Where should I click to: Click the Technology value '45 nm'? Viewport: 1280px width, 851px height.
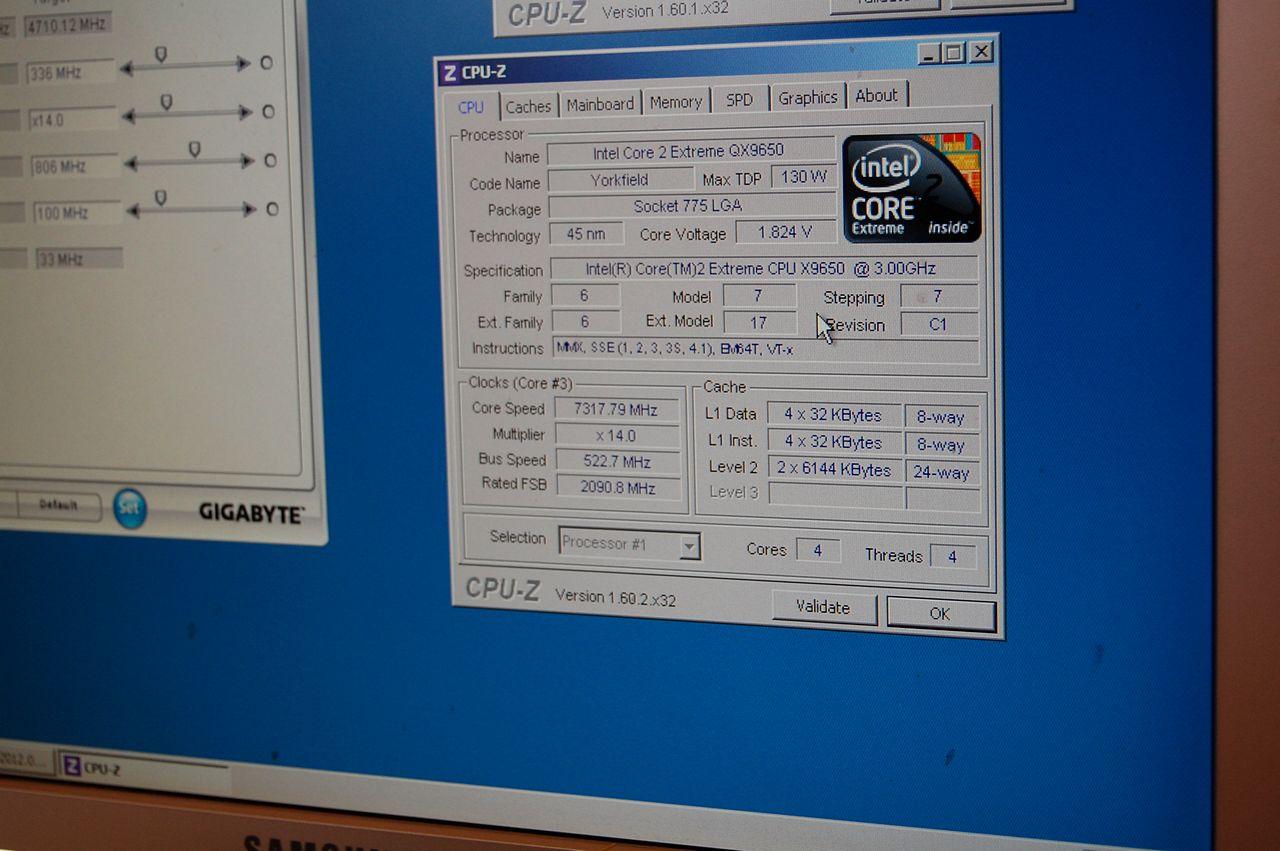coord(587,234)
